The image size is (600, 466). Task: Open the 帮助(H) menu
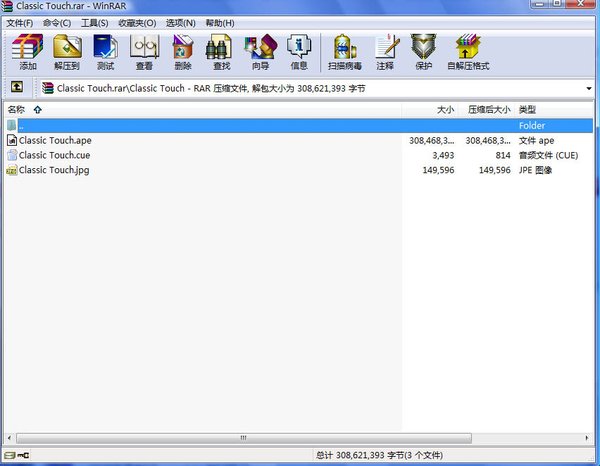click(x=220, y=23)
